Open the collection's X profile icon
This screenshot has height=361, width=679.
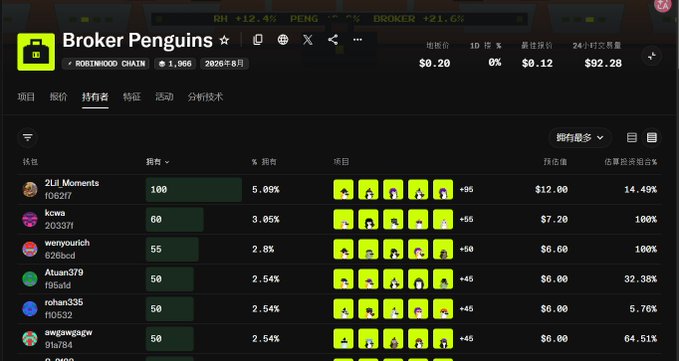307,40
